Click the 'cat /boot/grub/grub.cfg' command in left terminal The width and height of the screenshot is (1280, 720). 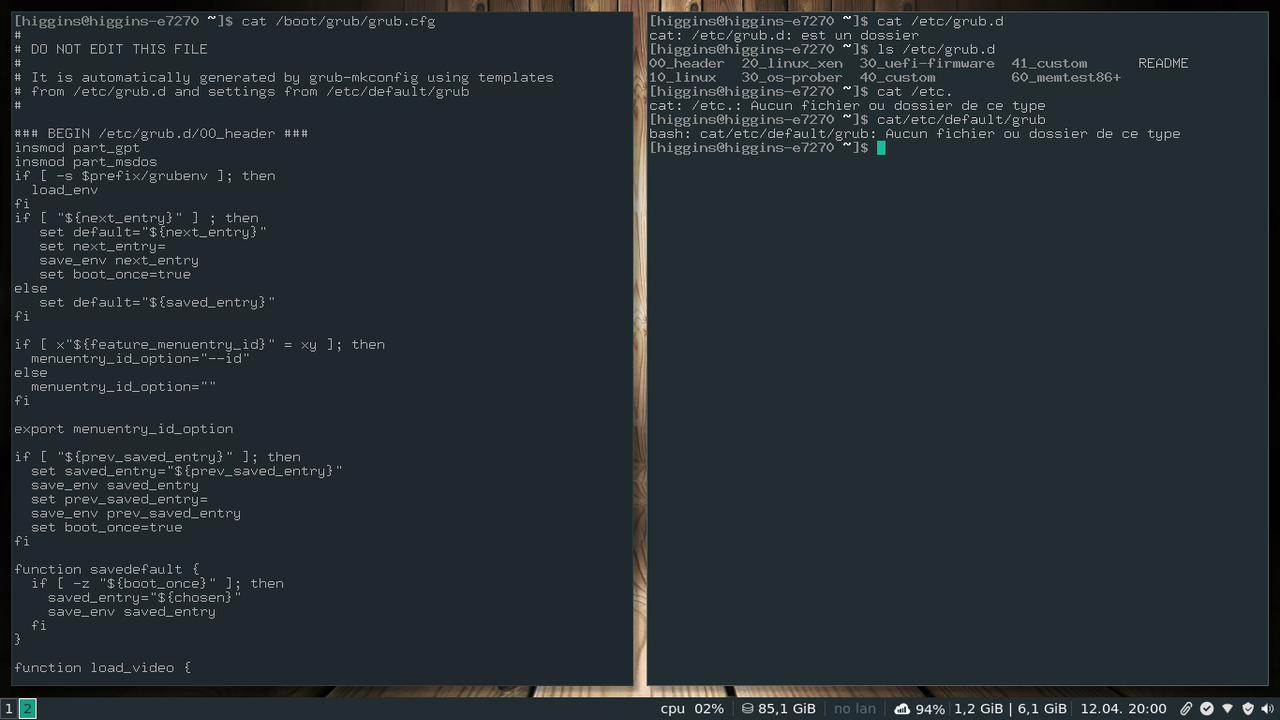point(338,21)
